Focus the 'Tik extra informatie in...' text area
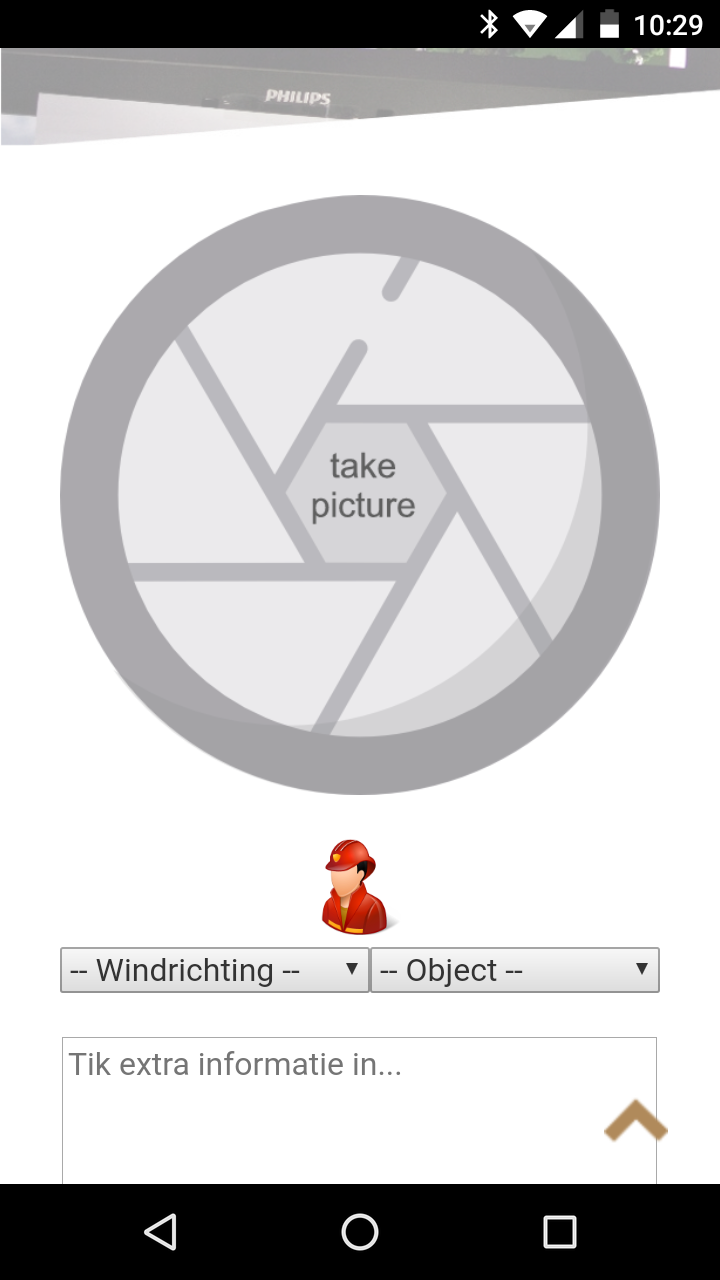Viewport: 720px width, 1280px height. pyautogui.click(x=359, y=1111)
